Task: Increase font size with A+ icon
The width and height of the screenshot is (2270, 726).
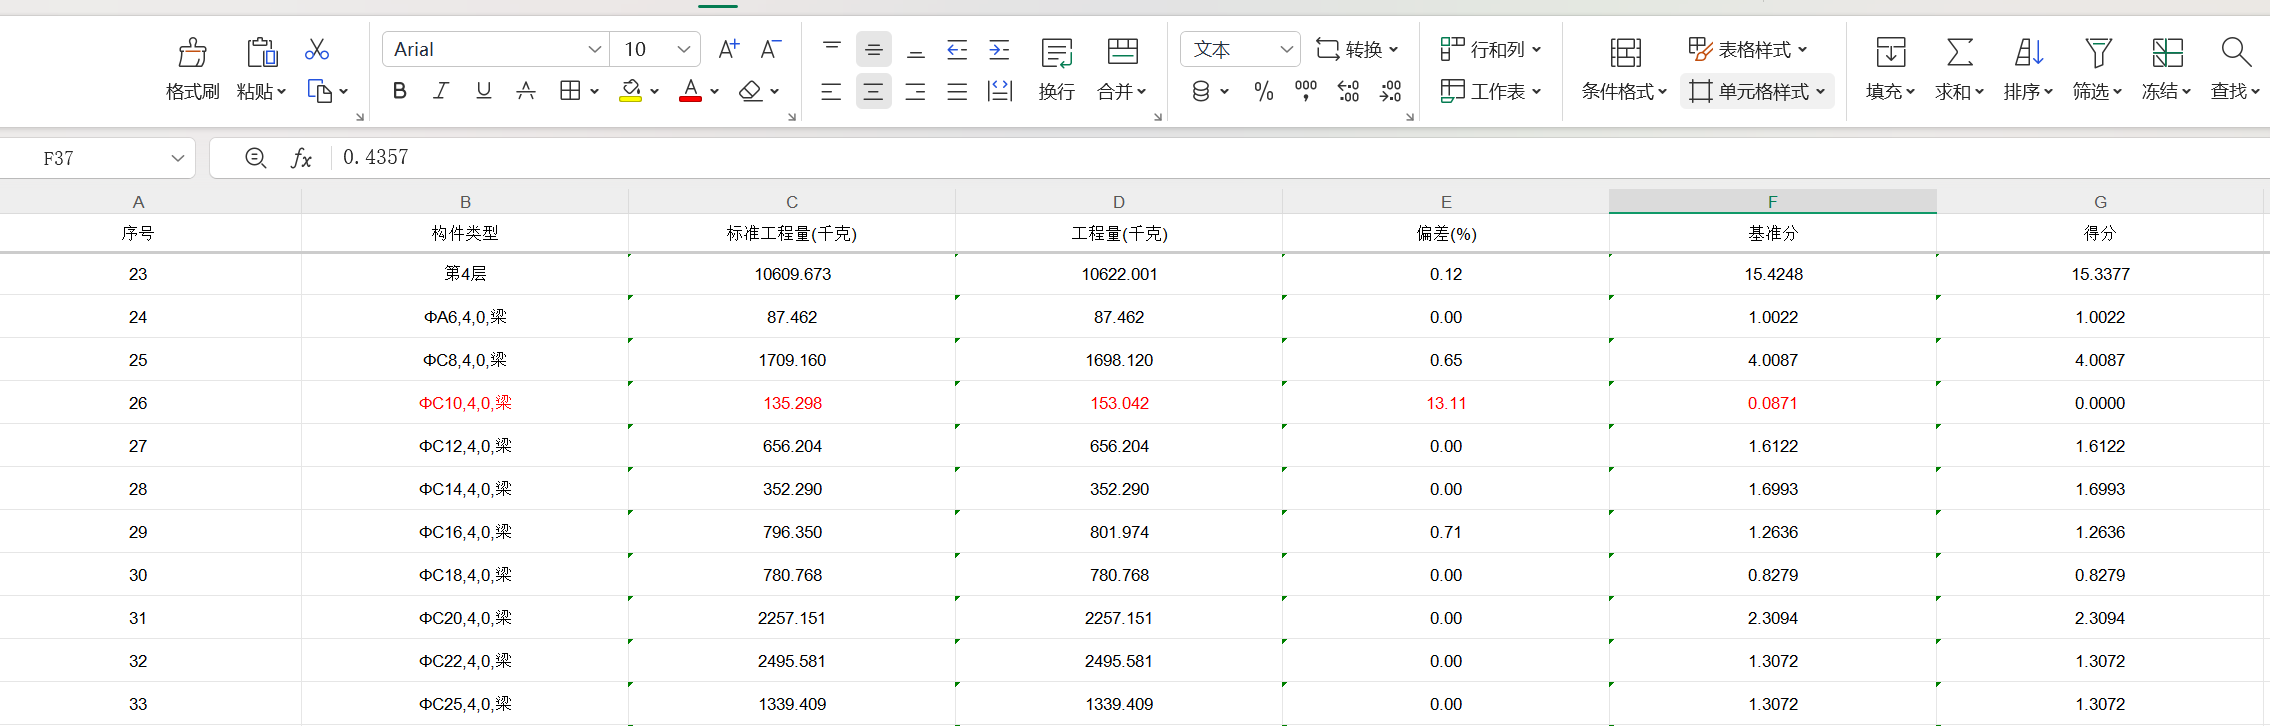Action: [x=729, y=49]
